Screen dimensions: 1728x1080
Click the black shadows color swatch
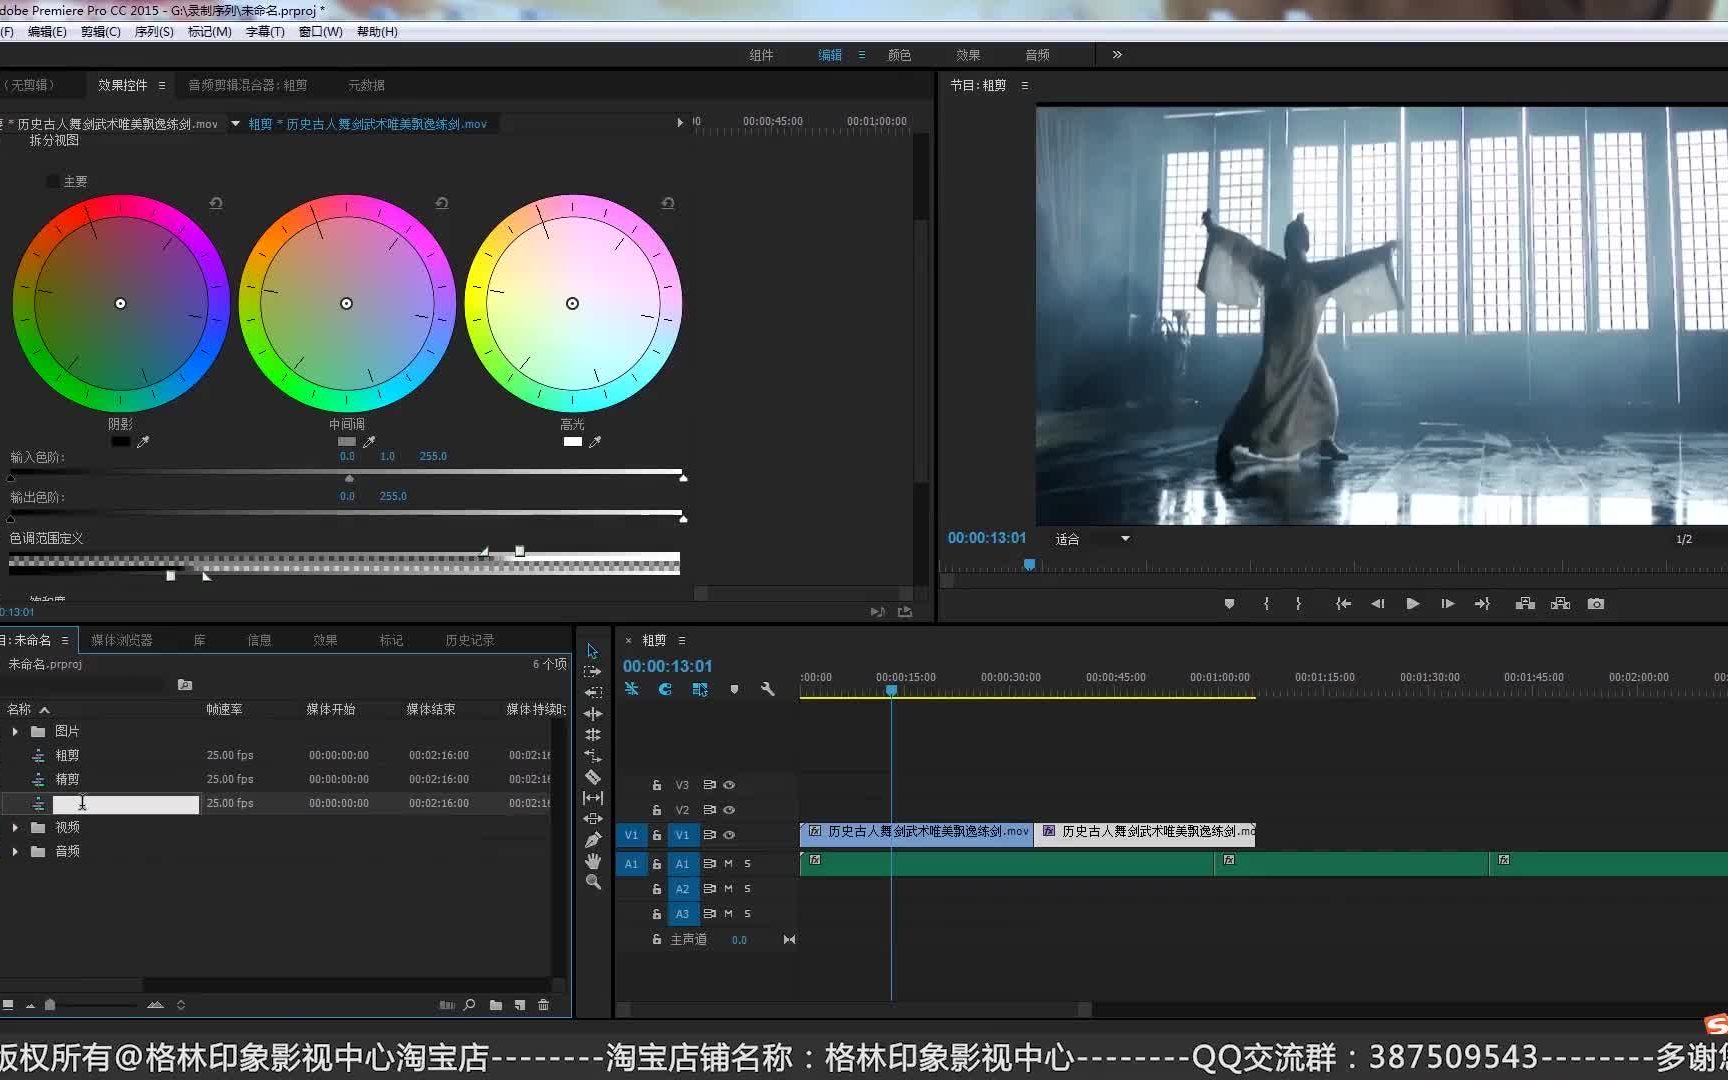[121, 441]
